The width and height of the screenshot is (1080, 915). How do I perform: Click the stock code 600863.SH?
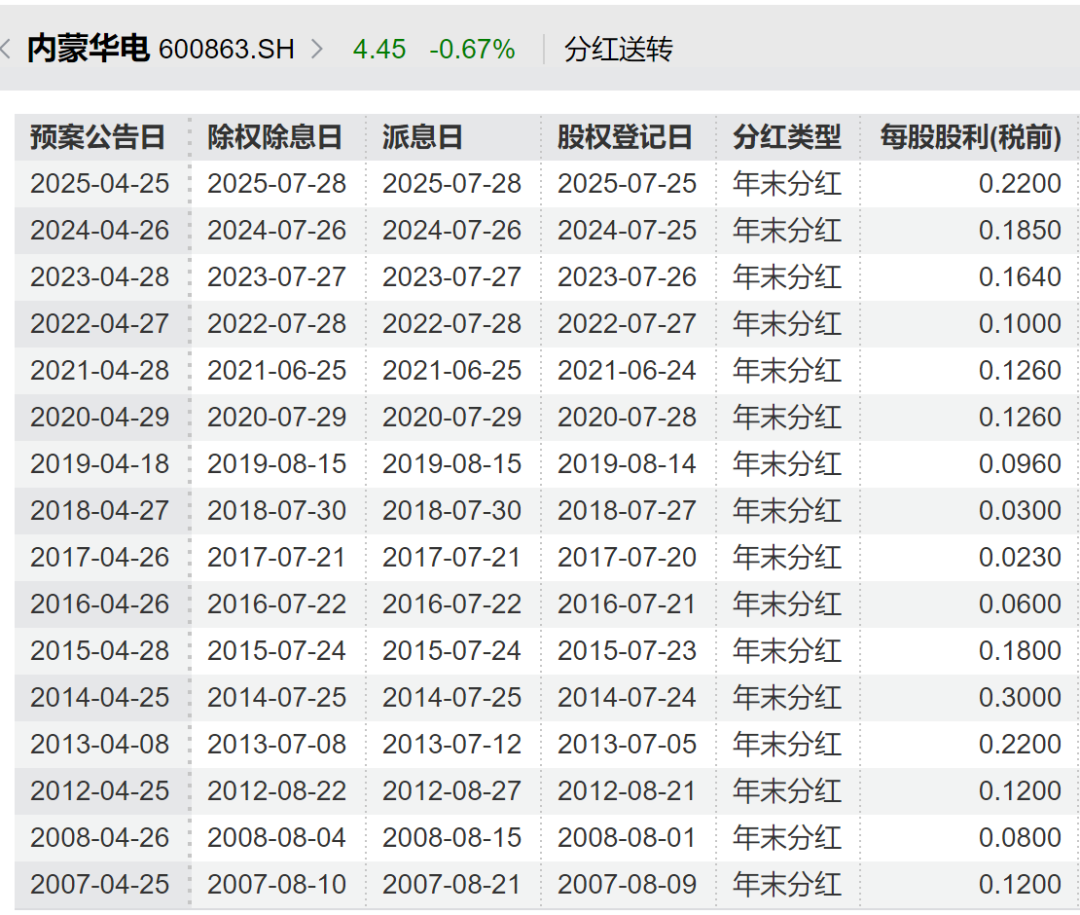coord(227,50)
